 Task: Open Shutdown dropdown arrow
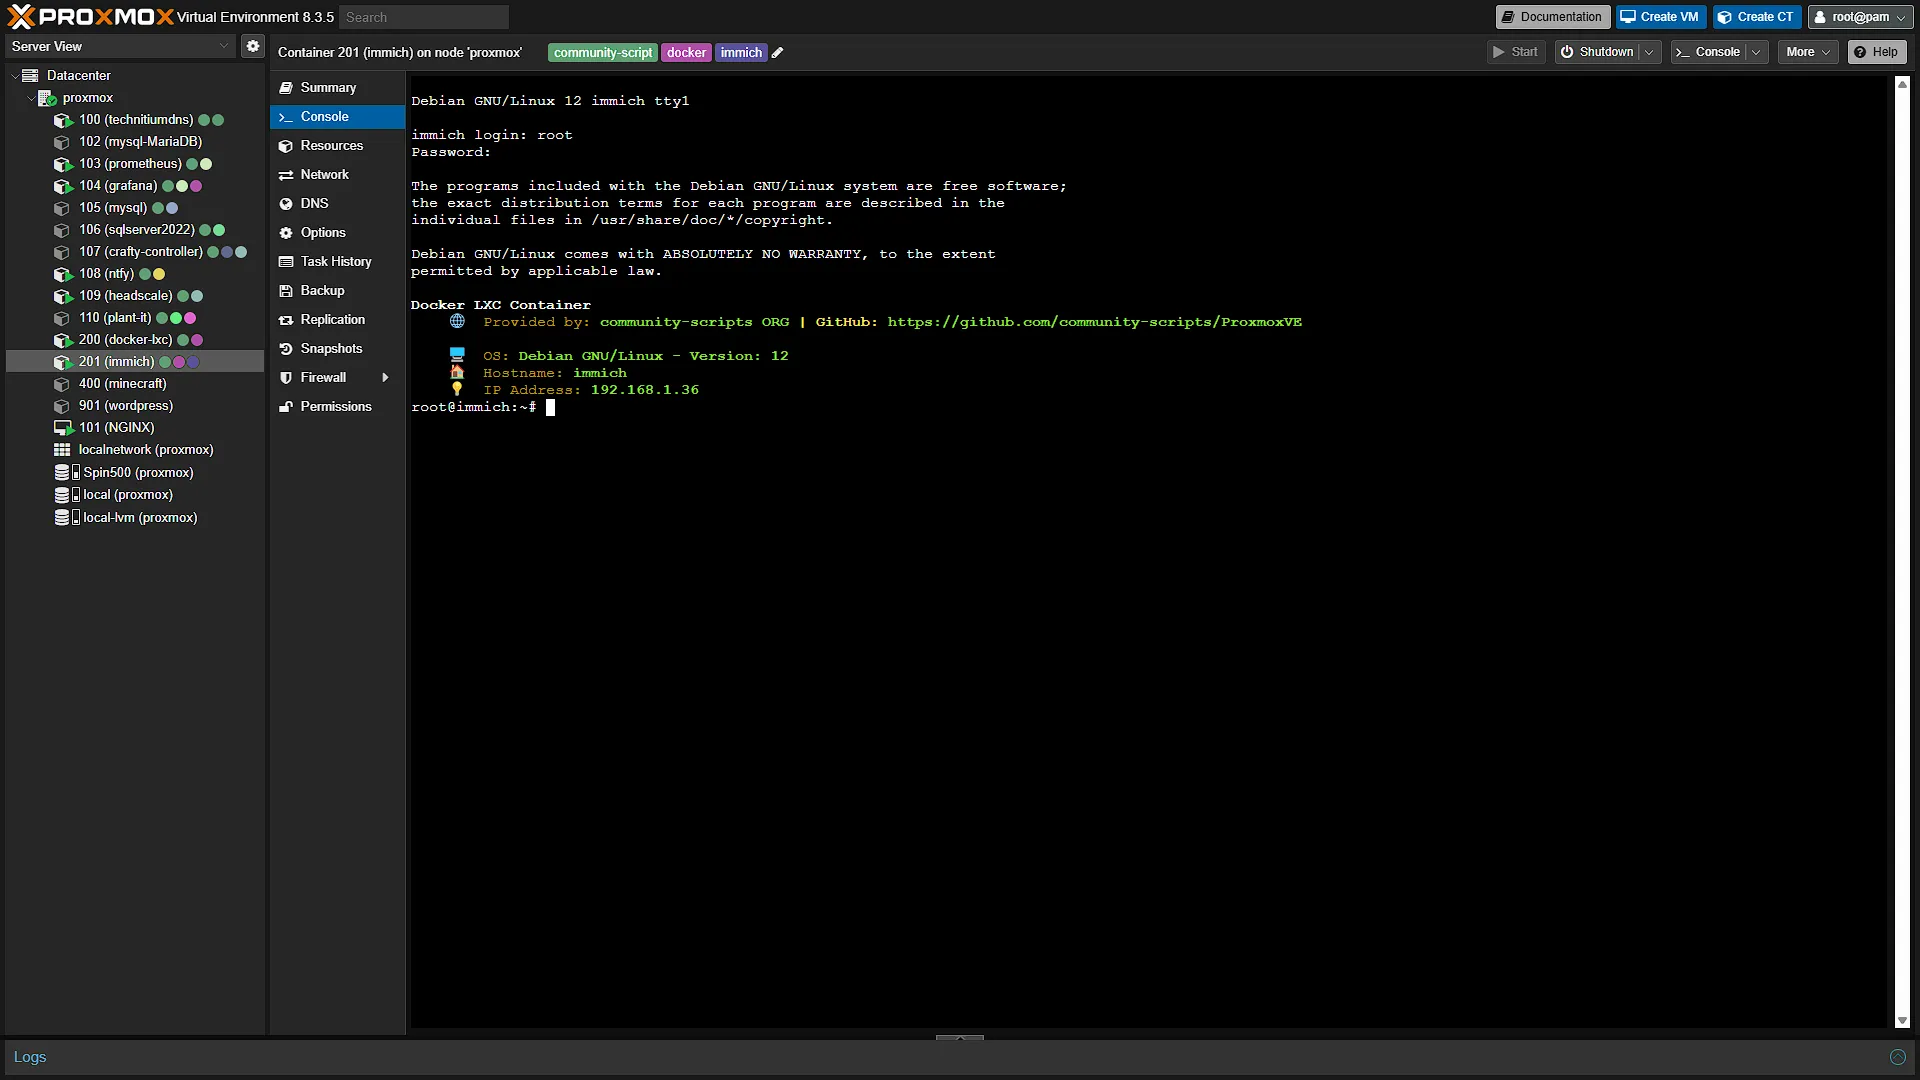click(1650, 52)
